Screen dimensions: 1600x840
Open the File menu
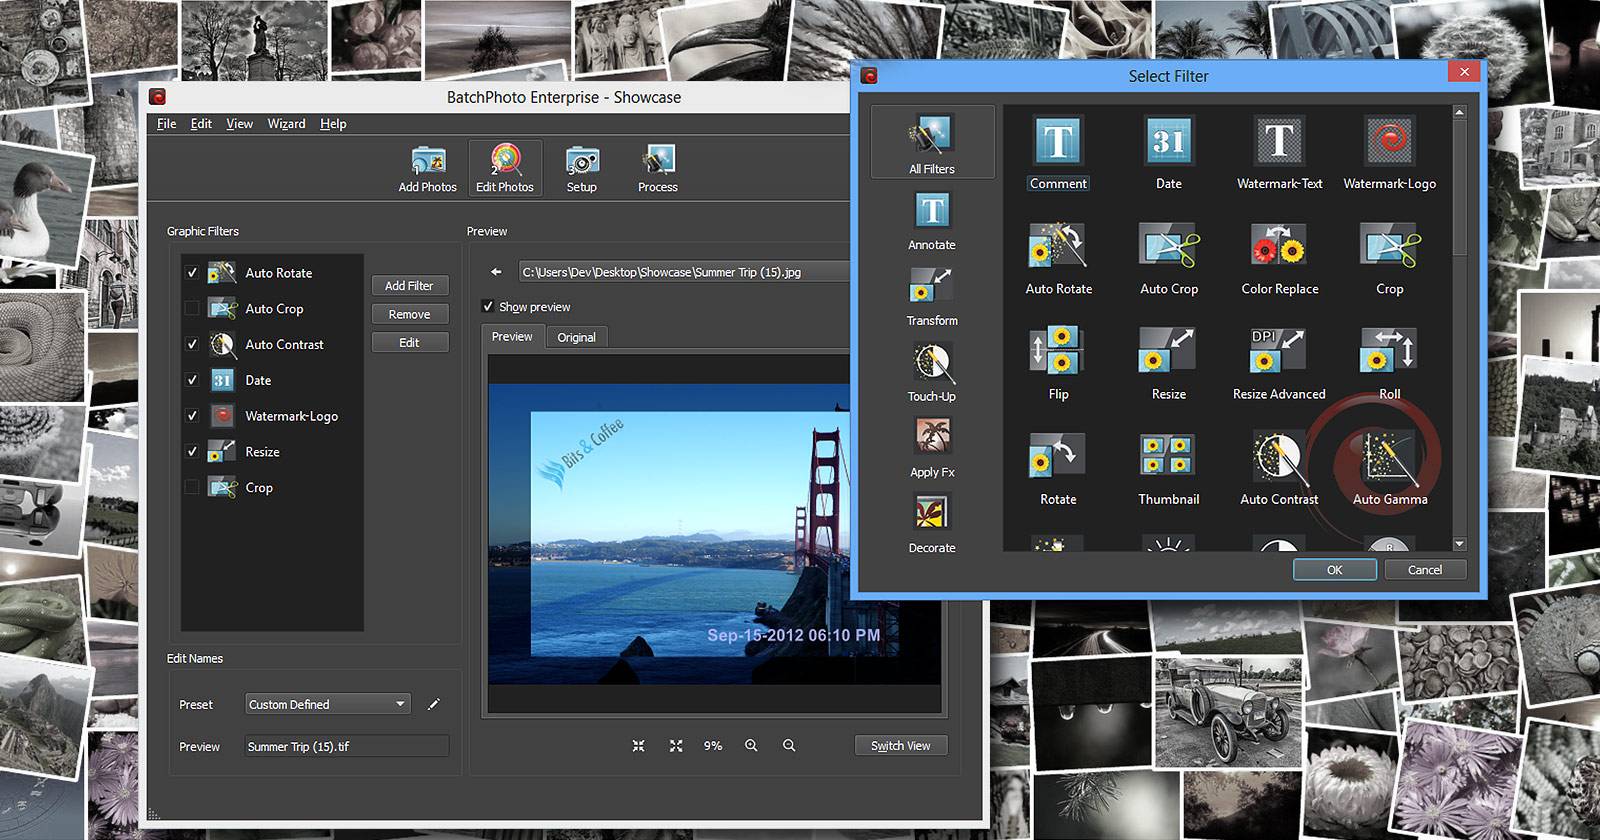[x=166, y=124]
